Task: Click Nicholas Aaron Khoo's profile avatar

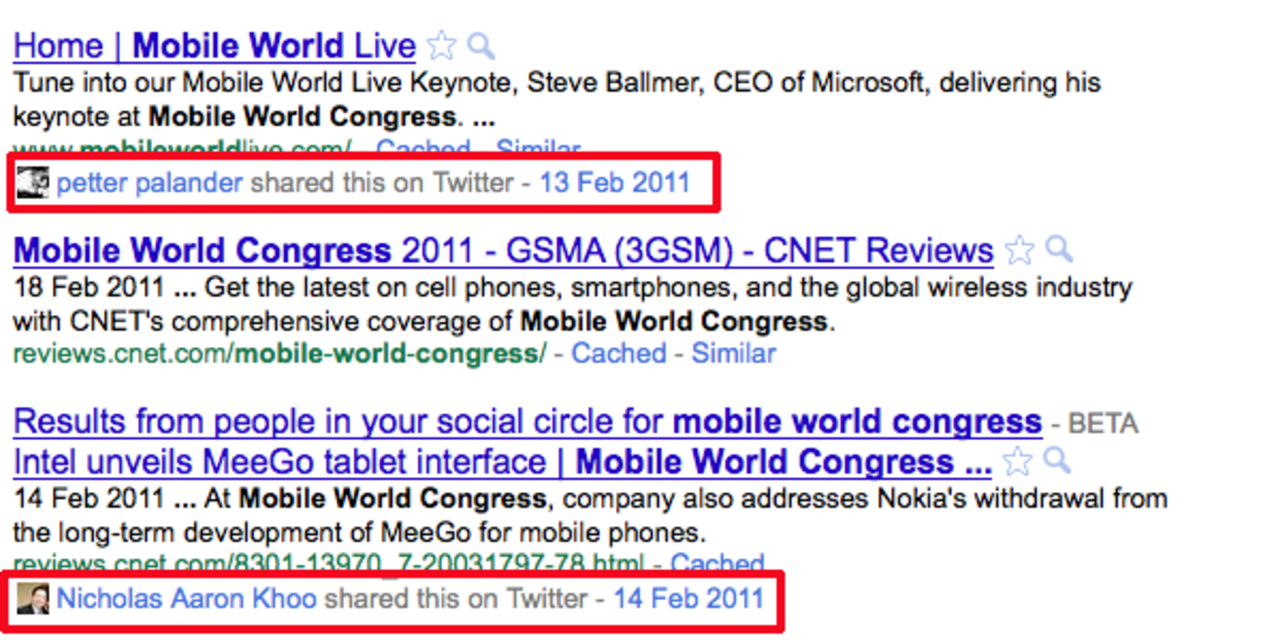Action: (32, 599)
